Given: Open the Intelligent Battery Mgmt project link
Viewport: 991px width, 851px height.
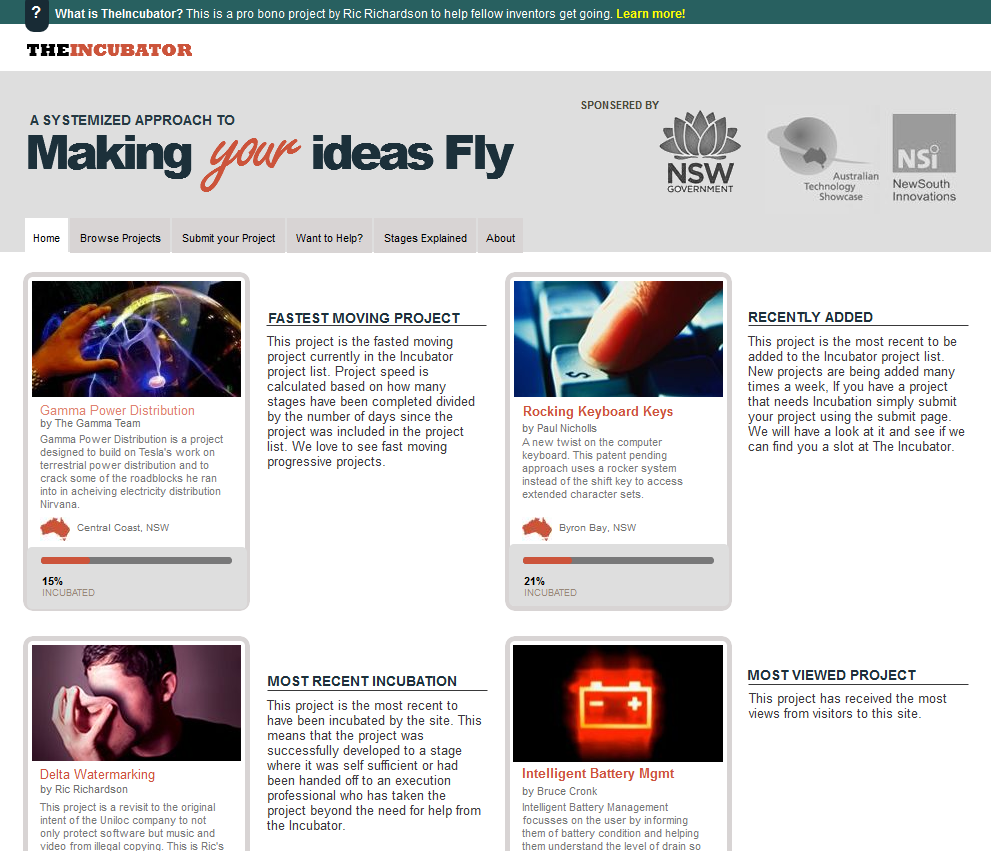Looking at the screenshot, I should tap(597, 773).
